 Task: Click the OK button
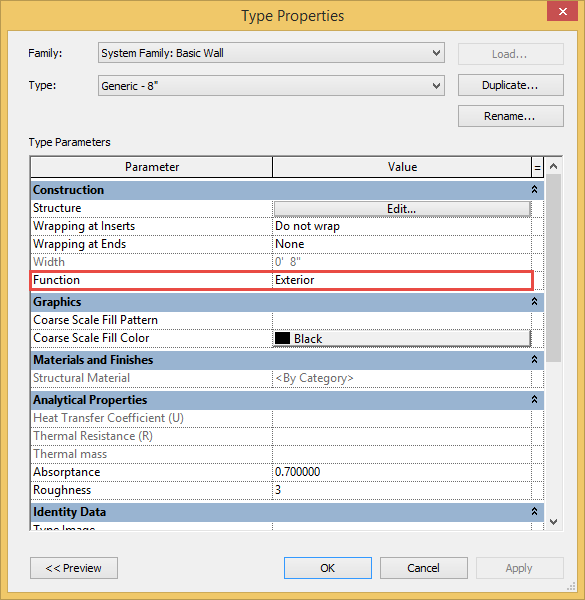(328, 568)
